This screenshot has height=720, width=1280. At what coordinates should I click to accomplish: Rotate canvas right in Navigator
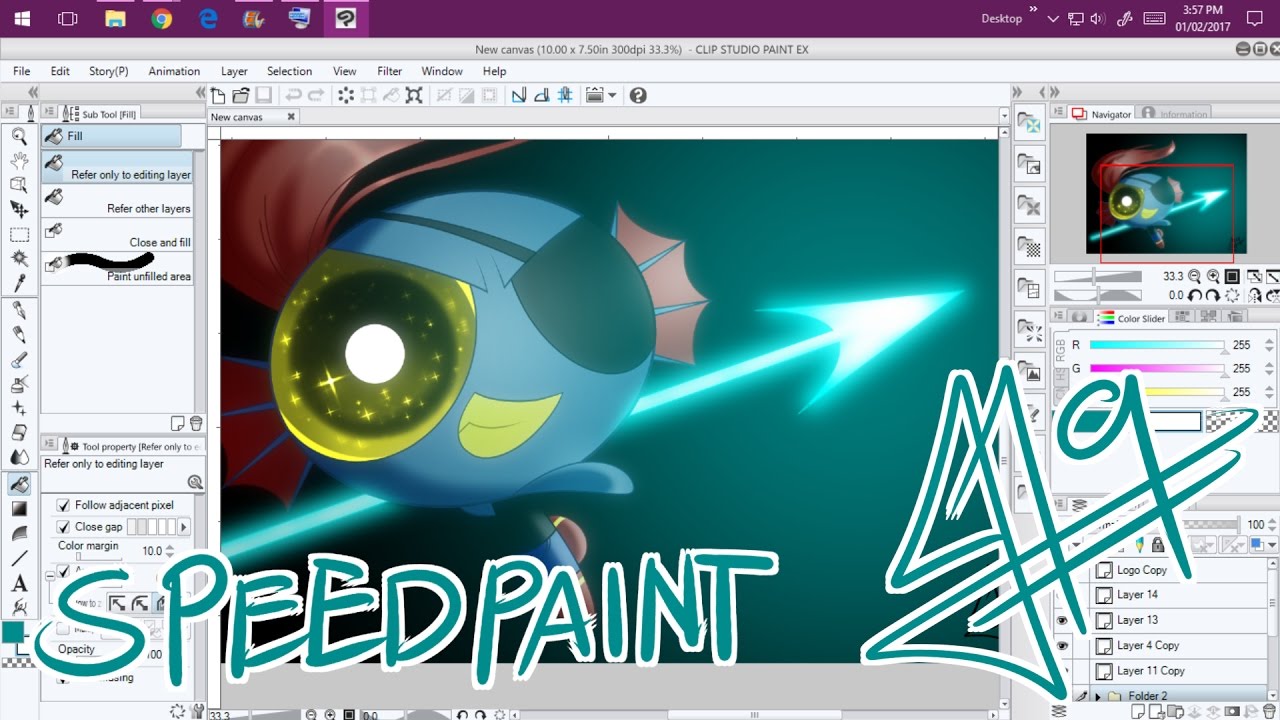tap(1213, 295)
